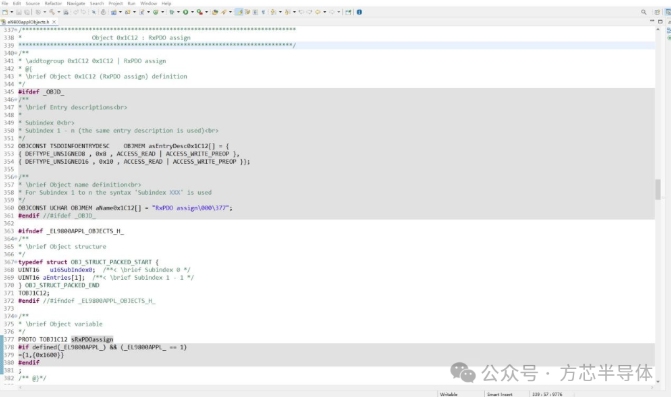
Task: Click the Back navigation arrow icon
Action: point(318,12)
